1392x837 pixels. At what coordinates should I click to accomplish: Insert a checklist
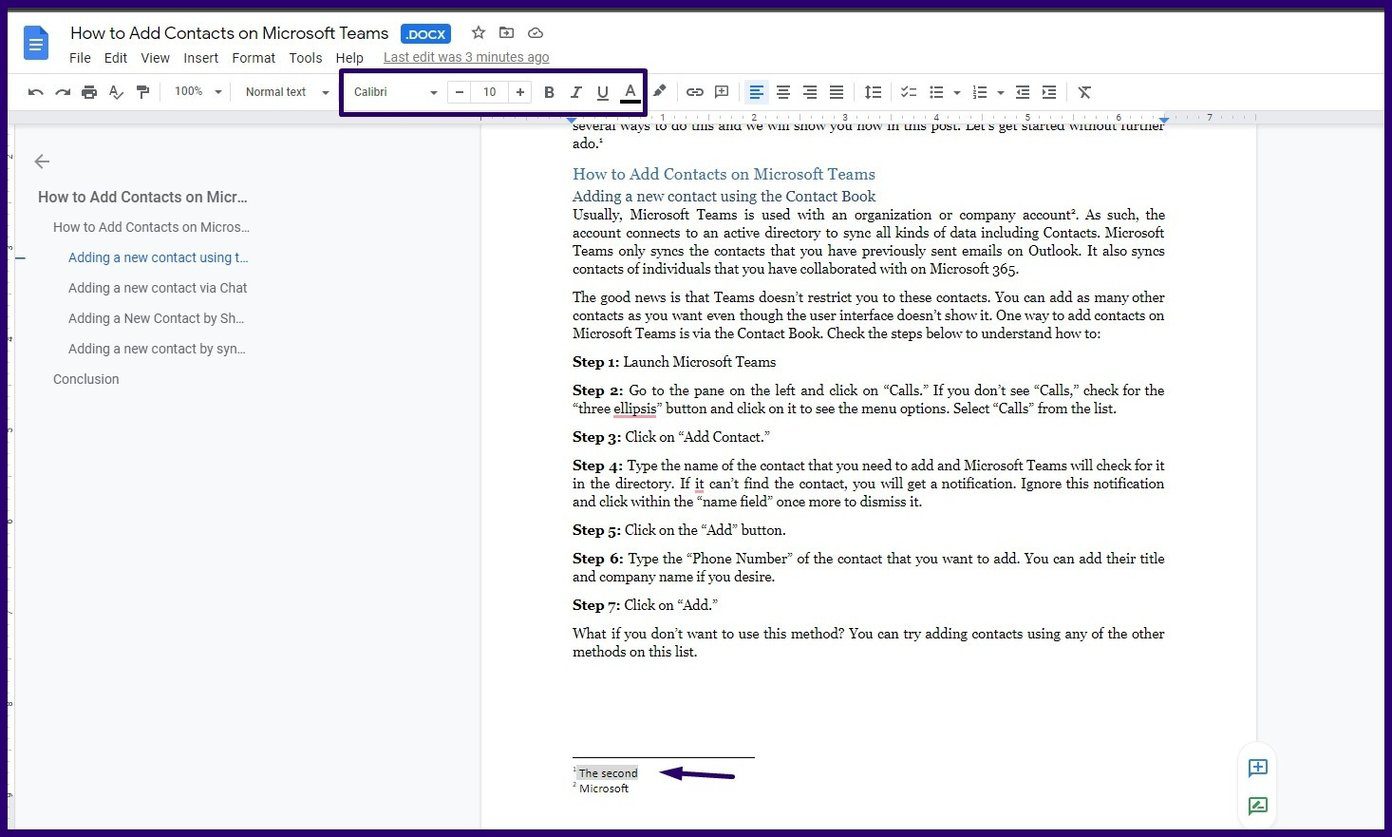pos(909,92)
